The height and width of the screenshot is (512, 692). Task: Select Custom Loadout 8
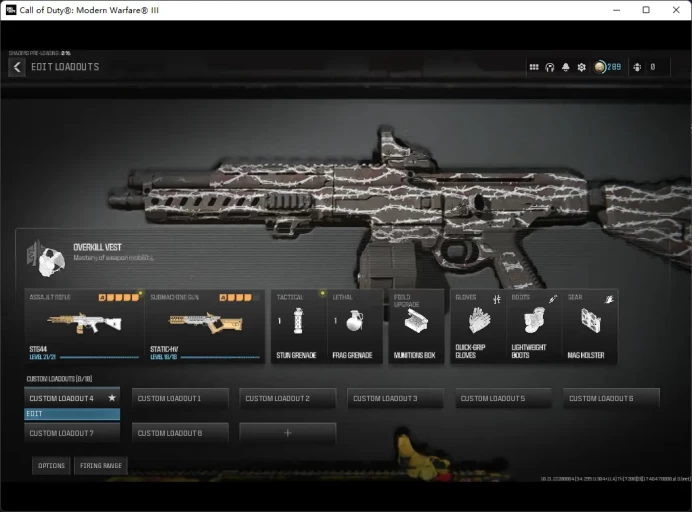pyautogui.click(x=180, y=433)
